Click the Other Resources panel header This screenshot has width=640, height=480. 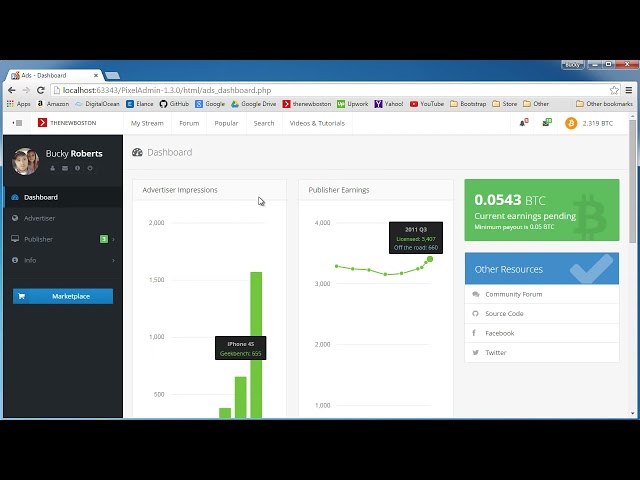point(542,269)
